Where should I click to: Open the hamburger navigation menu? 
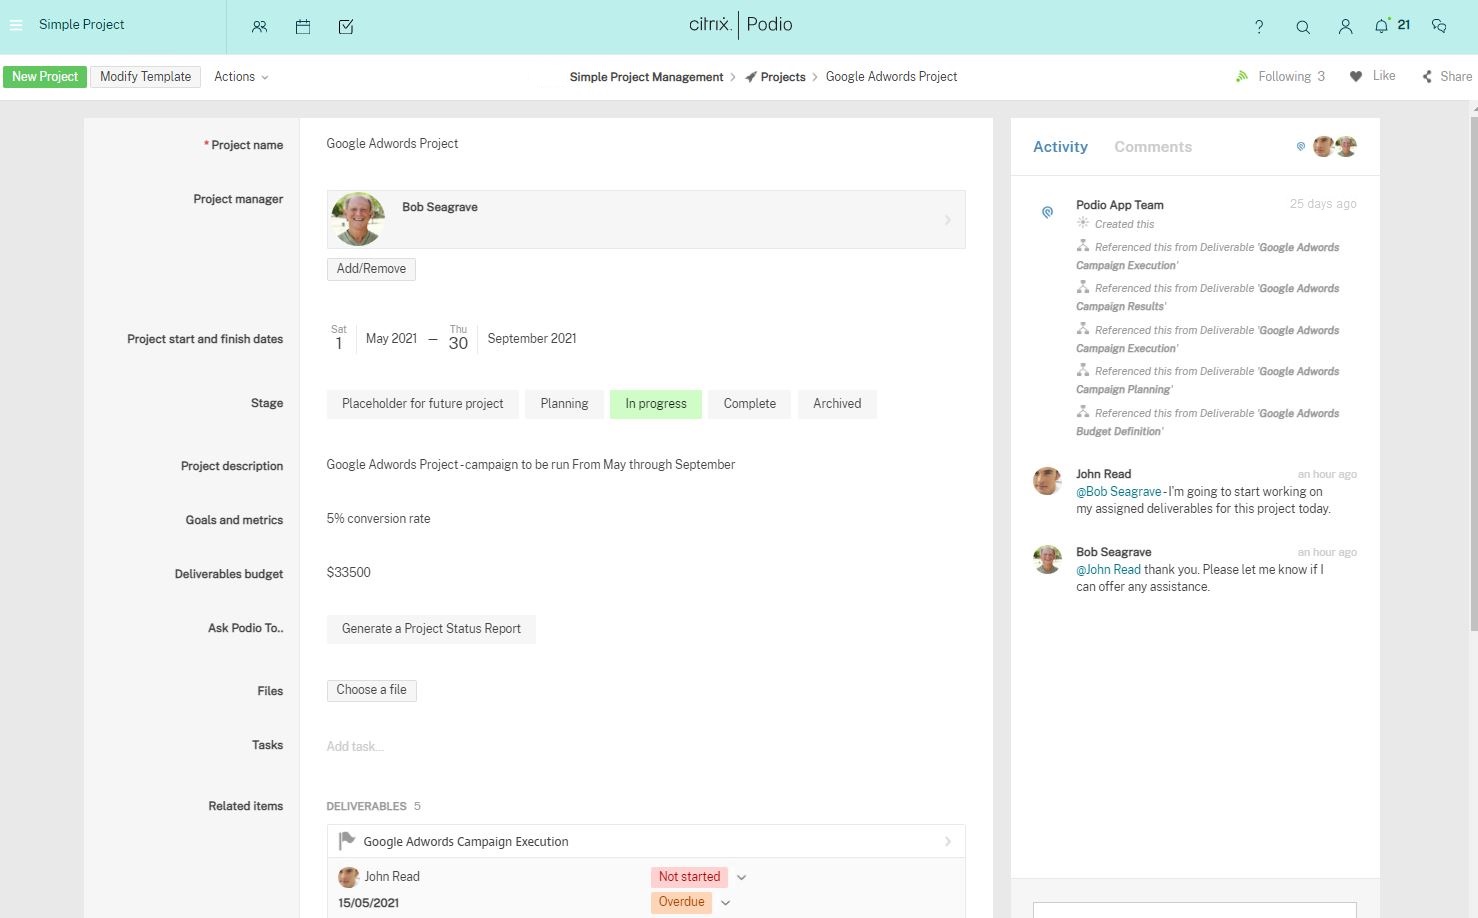[16, 25]
